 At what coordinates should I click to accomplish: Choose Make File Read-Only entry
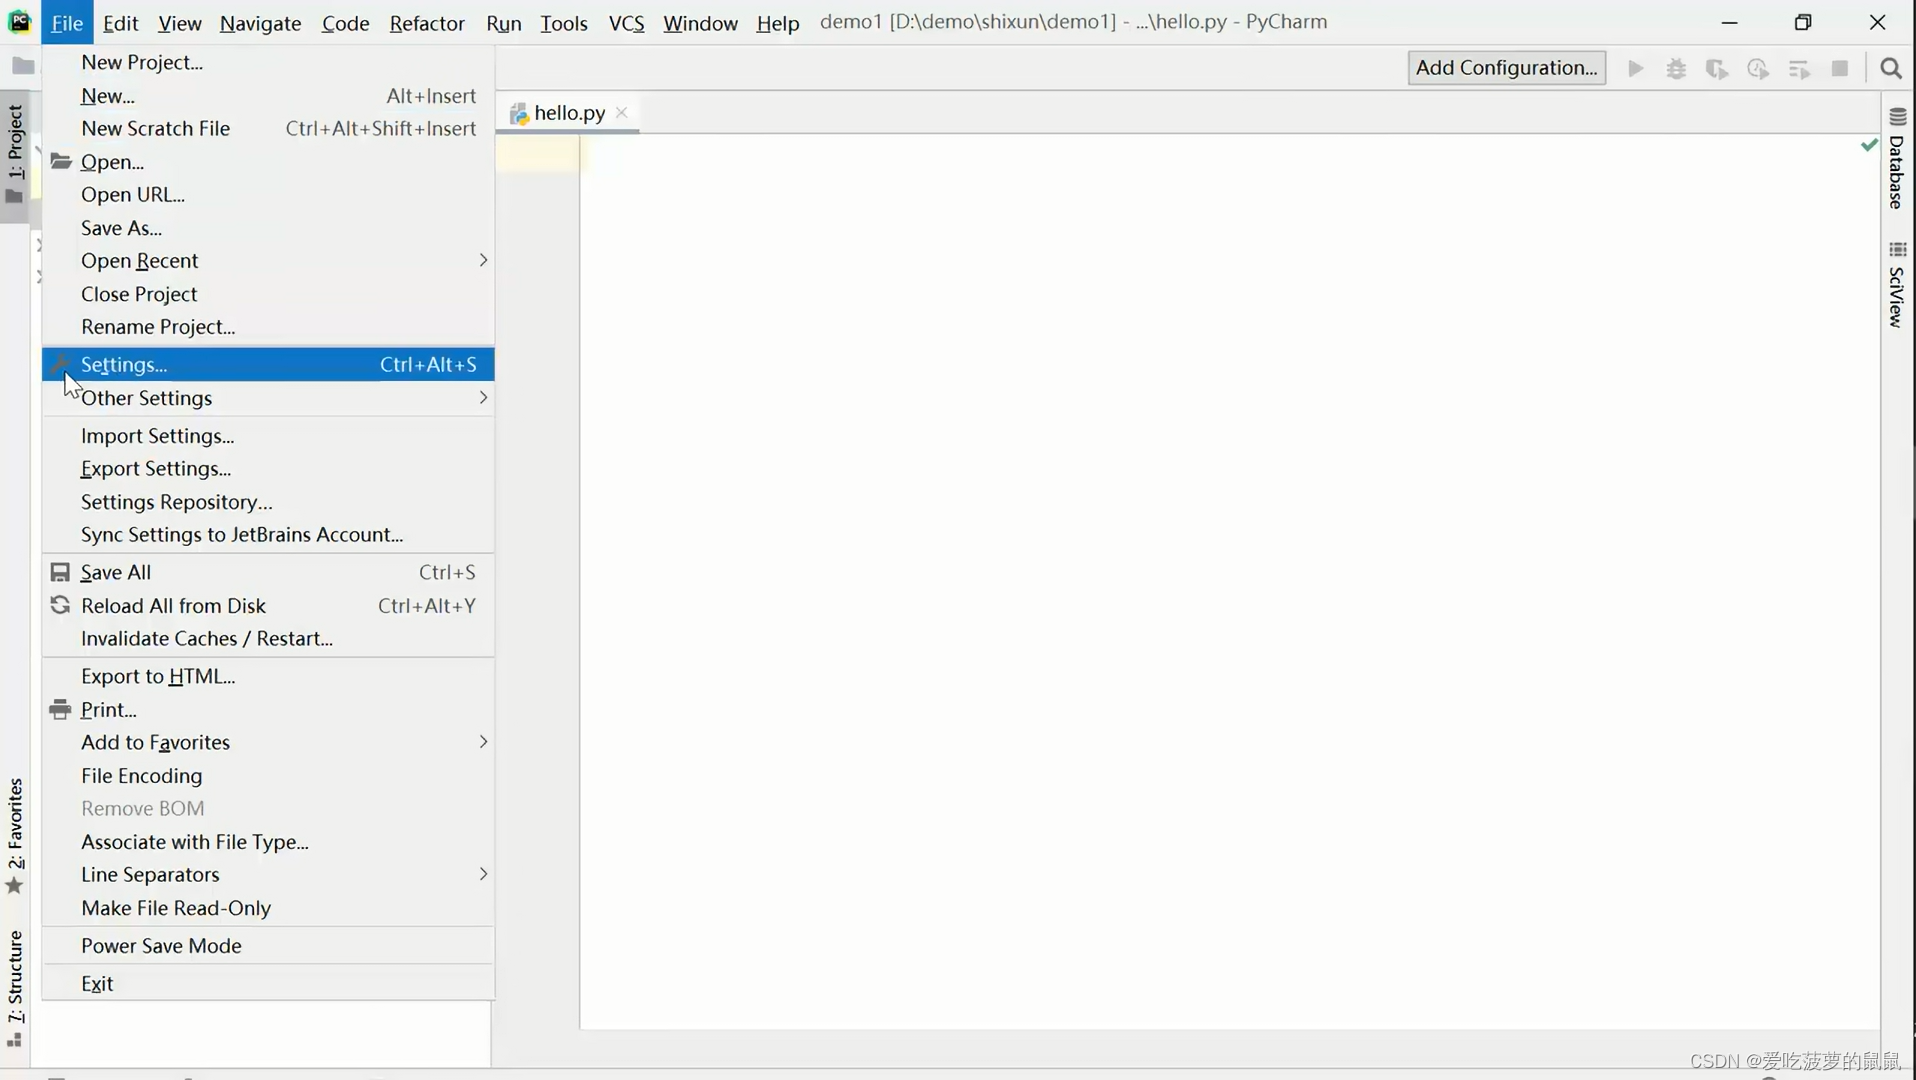pyautogui.click(x=268, y=908)
